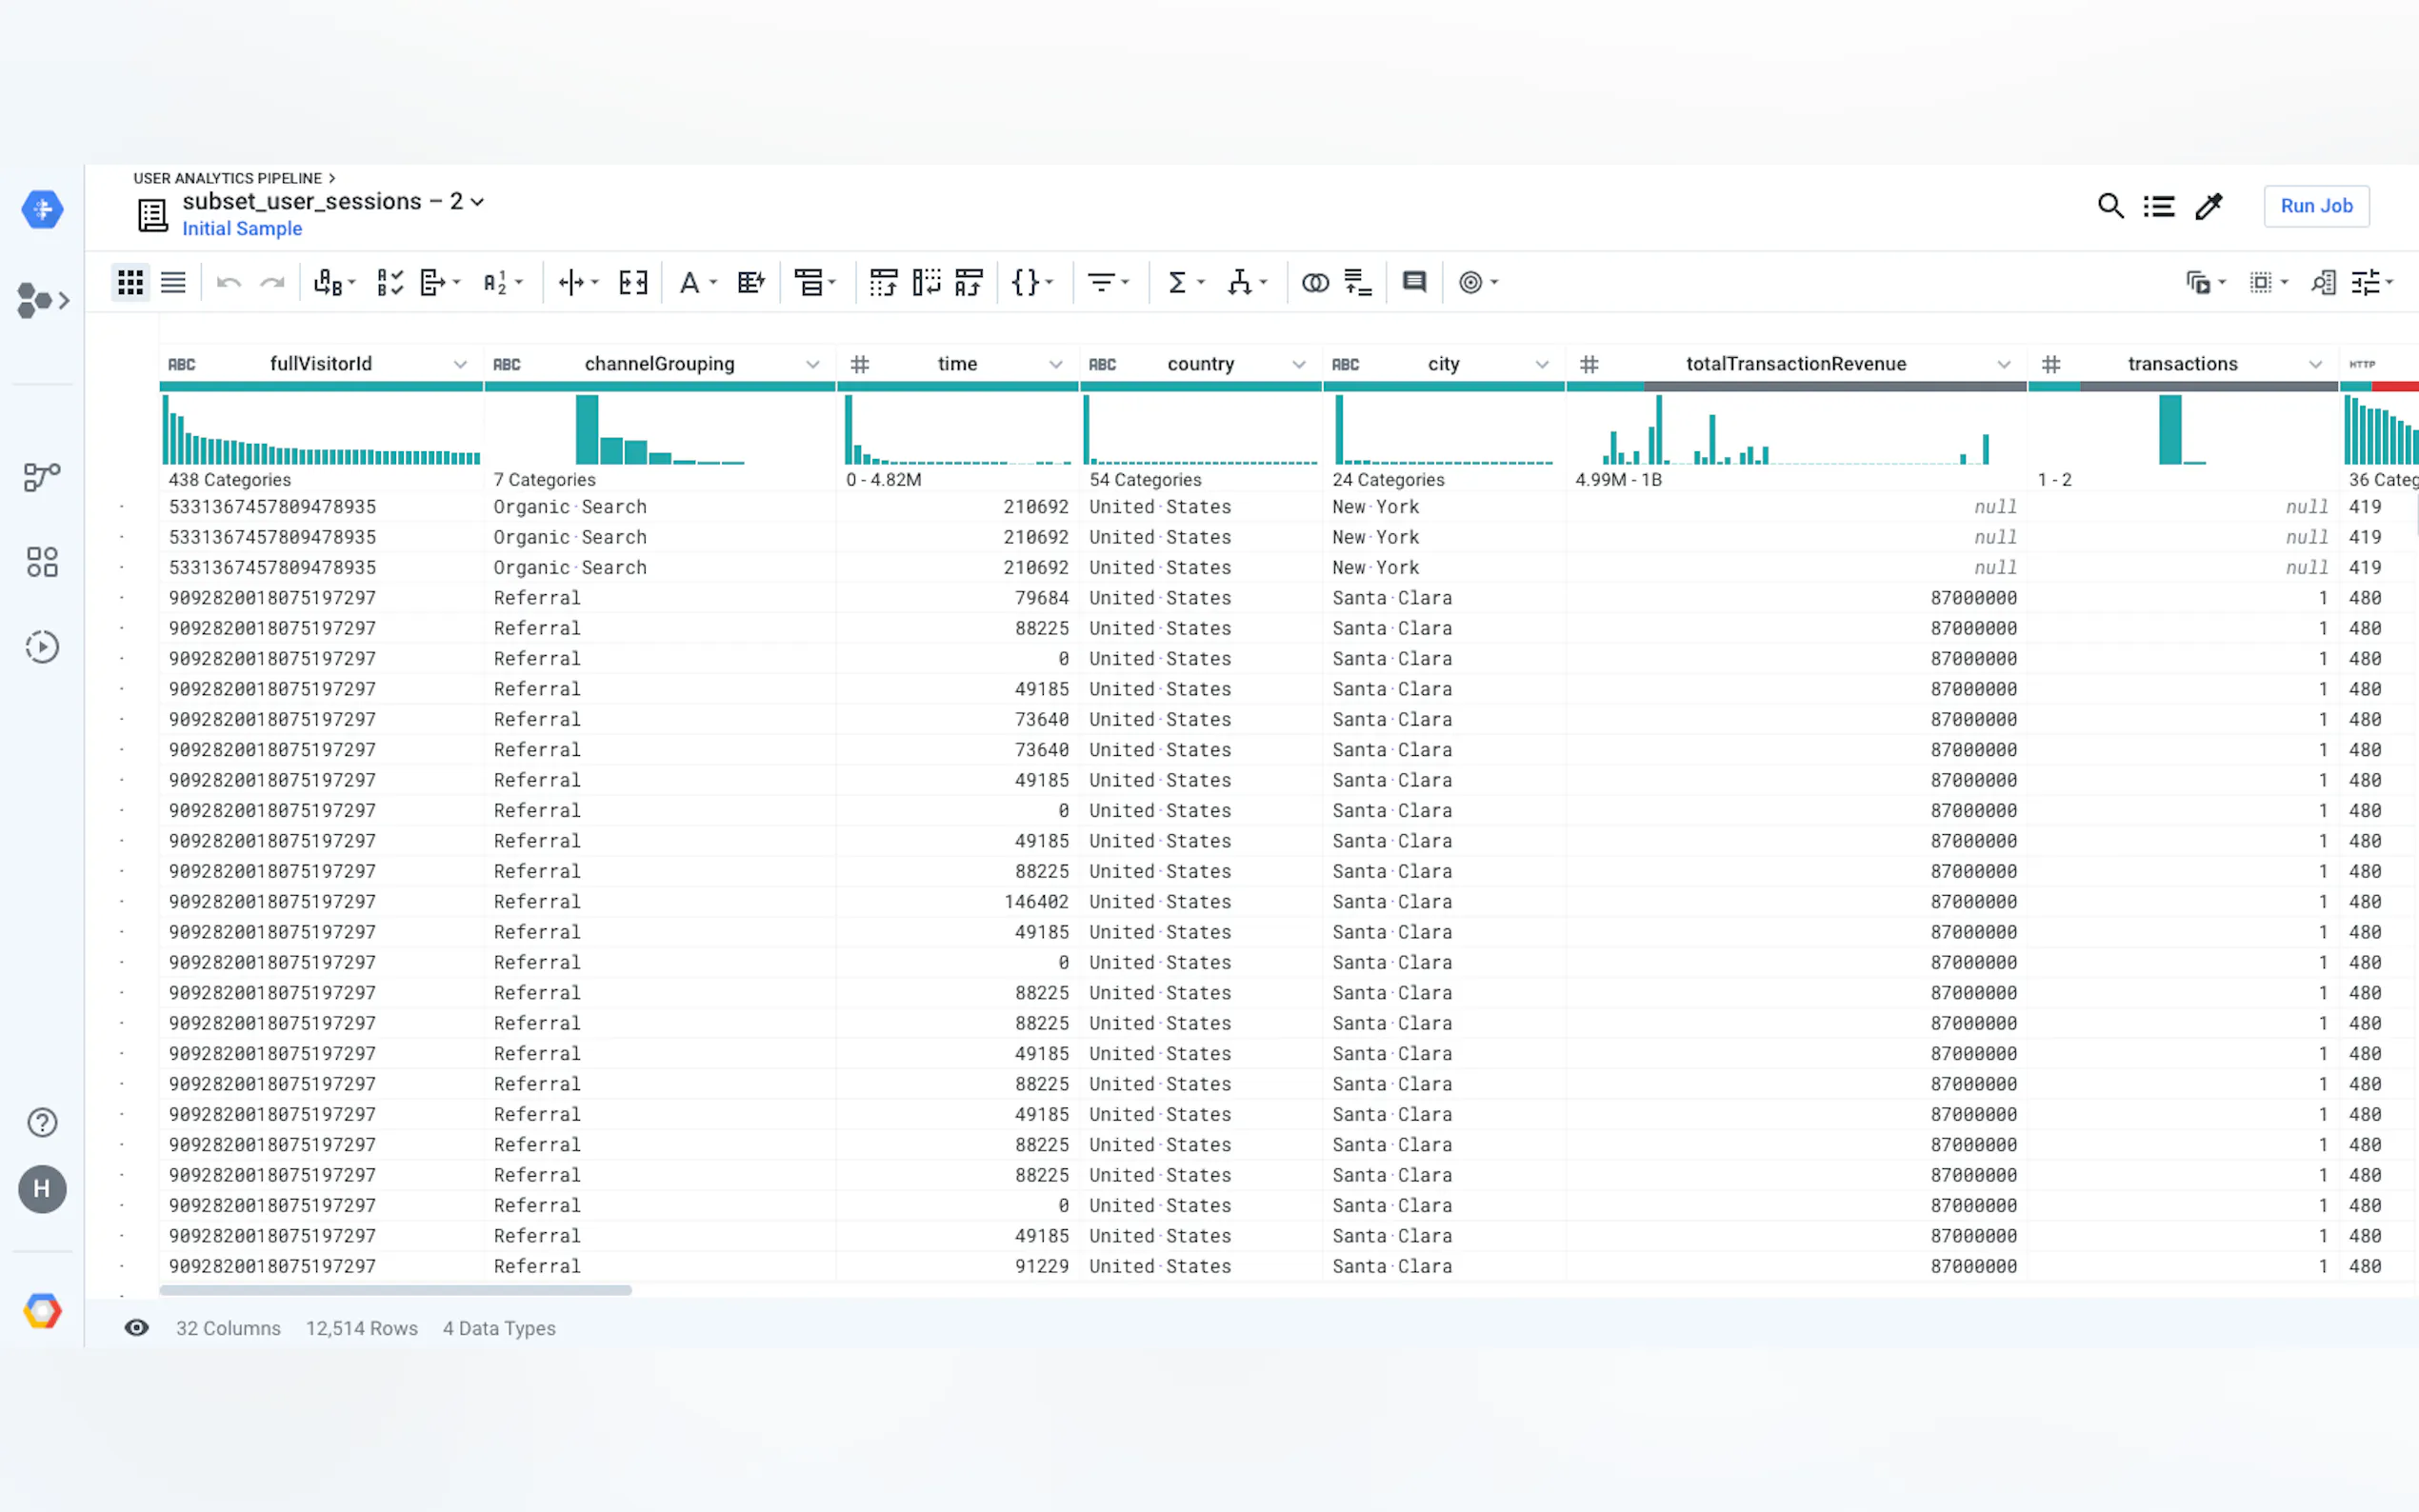The image size is (2419, 1512).
Task: Open the time column menu chevron
Action: tap(1056, 365)
